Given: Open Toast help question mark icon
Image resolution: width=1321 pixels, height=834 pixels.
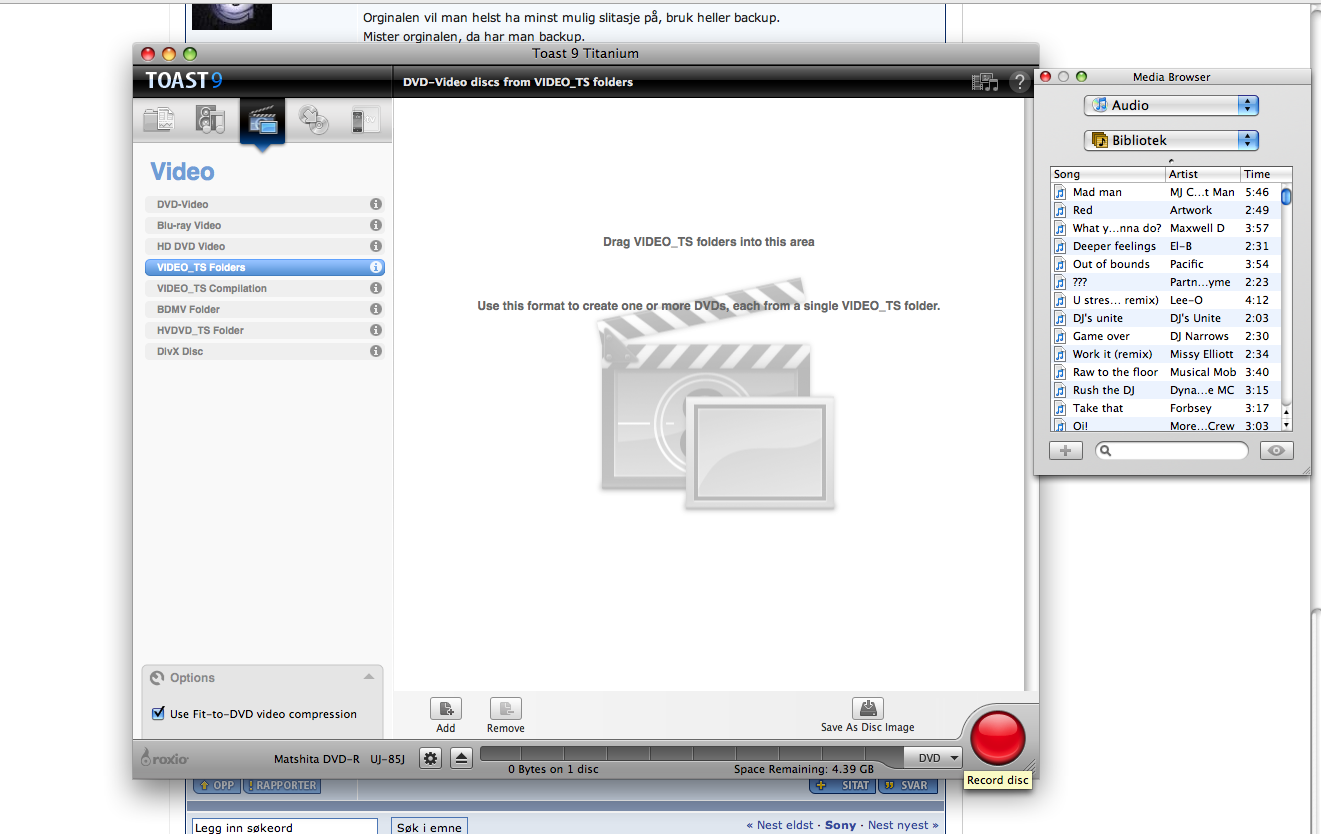Looking at the screenshot, I should tap(1019, 82).
